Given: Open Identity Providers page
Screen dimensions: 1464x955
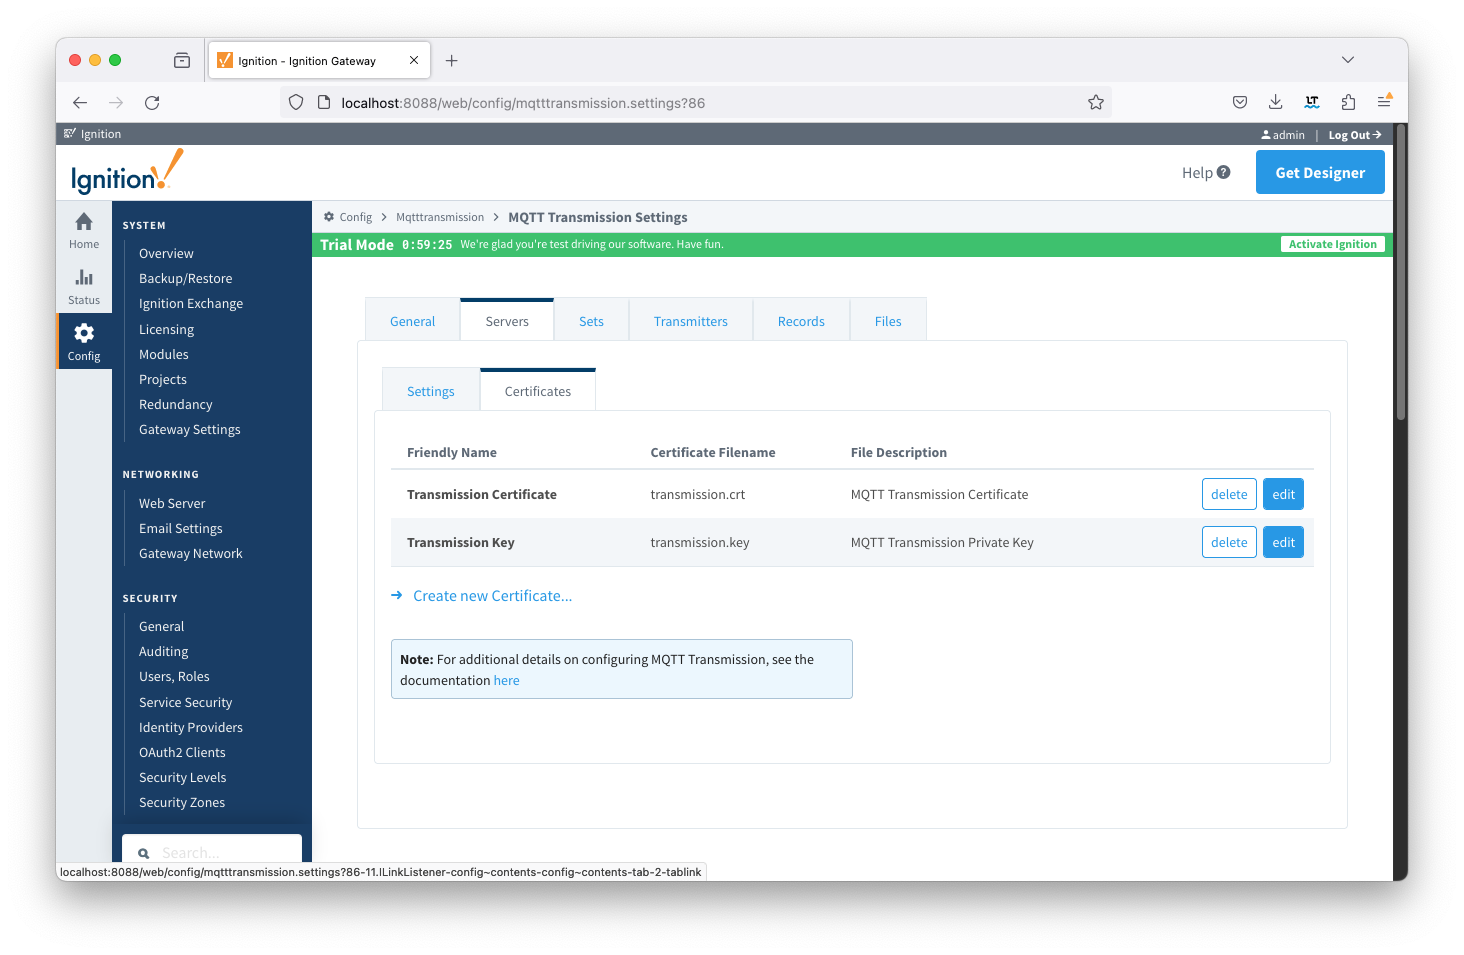Looking at the screenshot, I should (191, 727).
